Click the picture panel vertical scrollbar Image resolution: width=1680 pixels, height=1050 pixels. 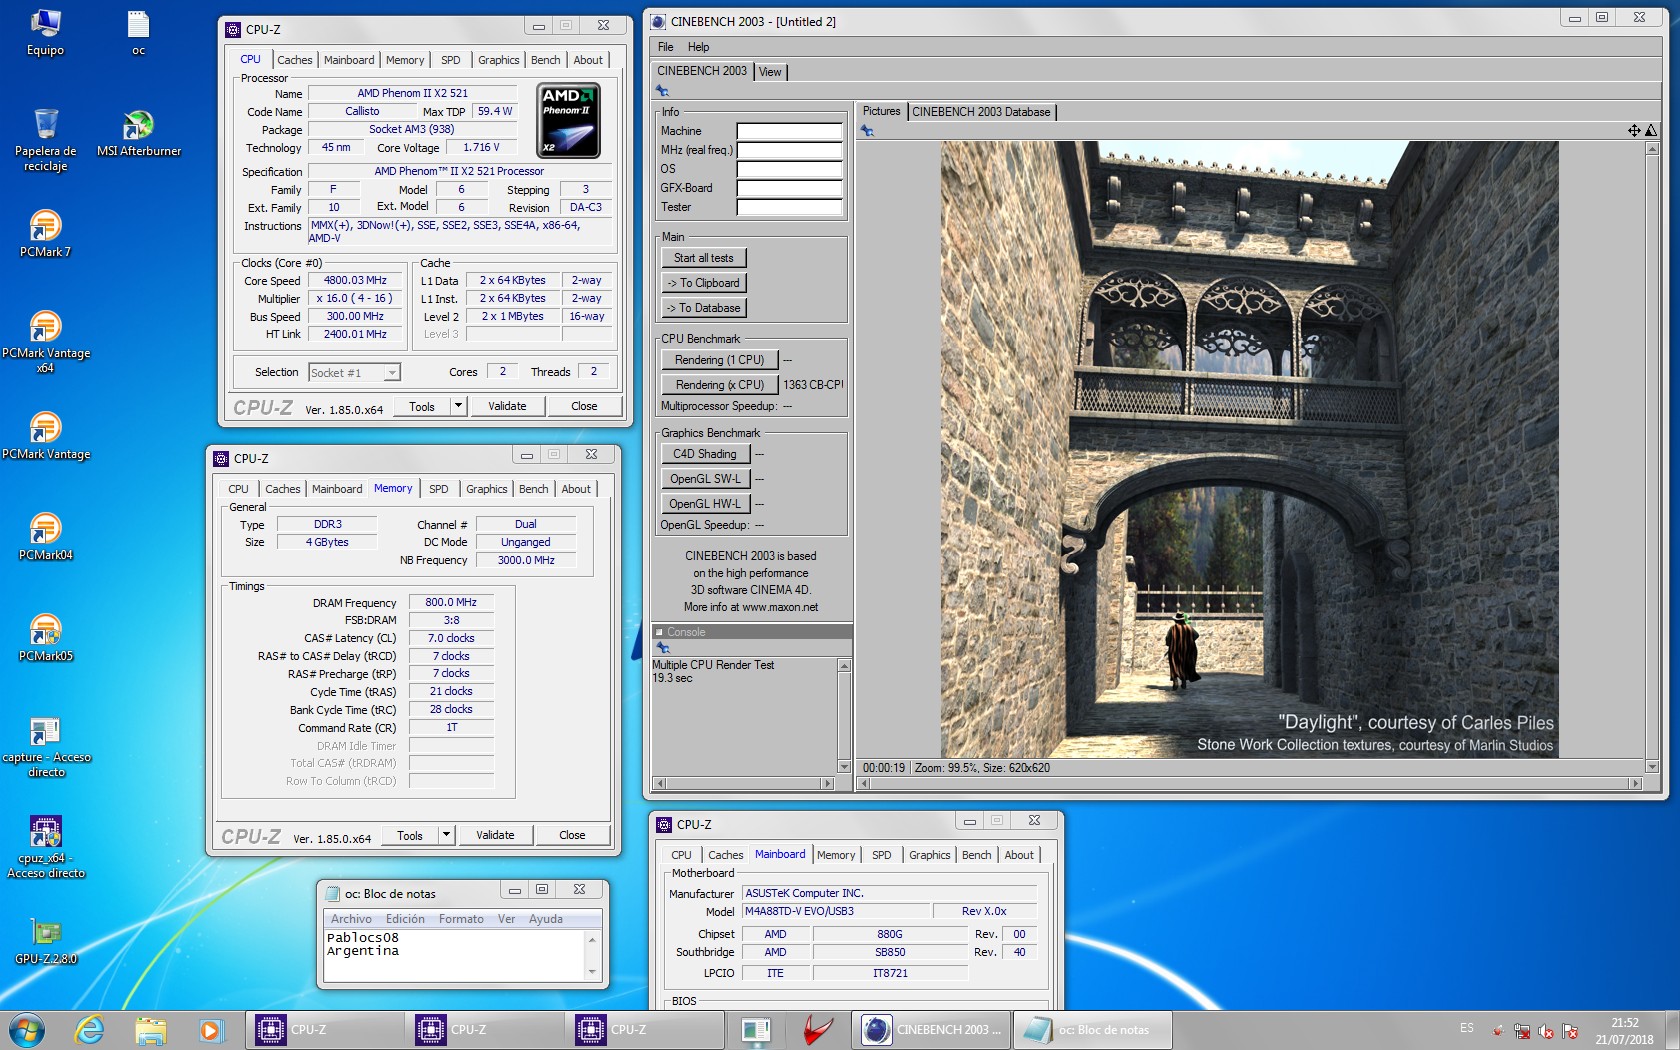[1651, 457]
